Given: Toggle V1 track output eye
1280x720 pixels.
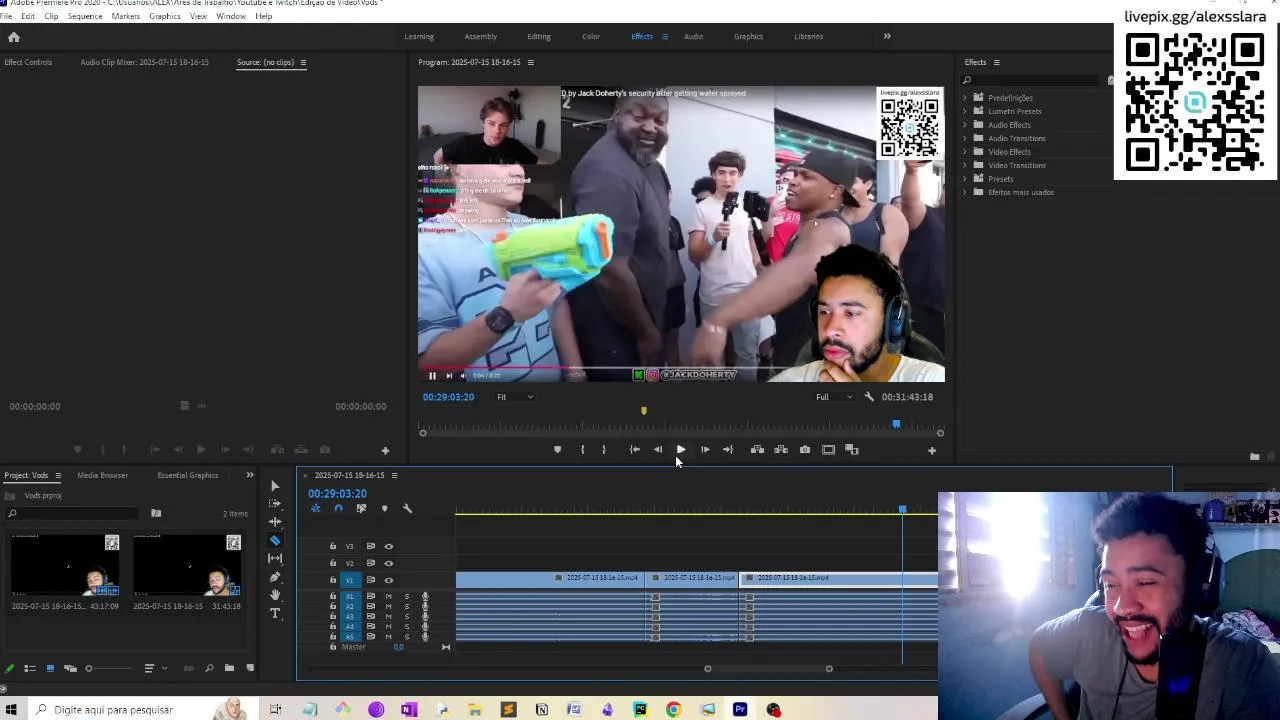Looking at the screenshot, I should point(389,580).
